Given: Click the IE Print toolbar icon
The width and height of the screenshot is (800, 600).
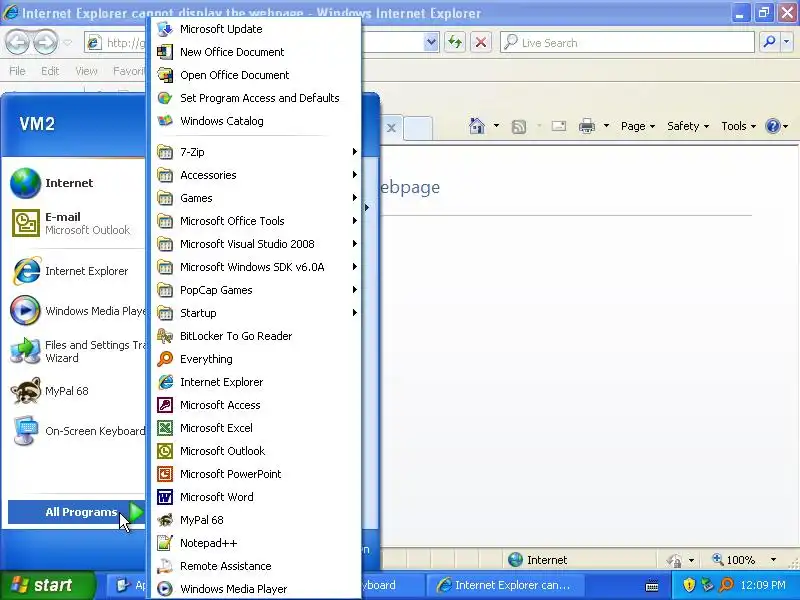Looking at the screenshot, I should coord(587,126).
